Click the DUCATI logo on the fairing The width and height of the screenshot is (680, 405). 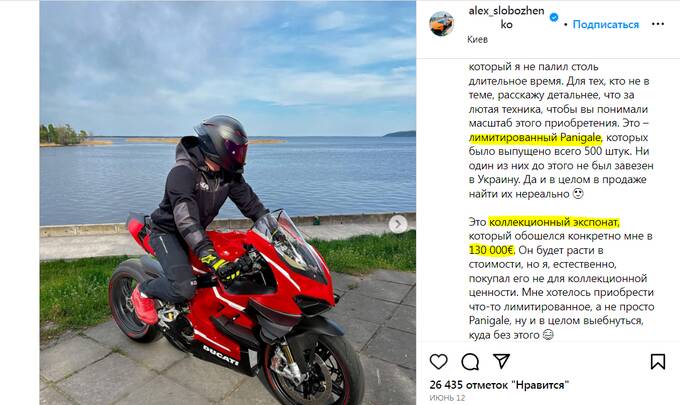[220, 354]
